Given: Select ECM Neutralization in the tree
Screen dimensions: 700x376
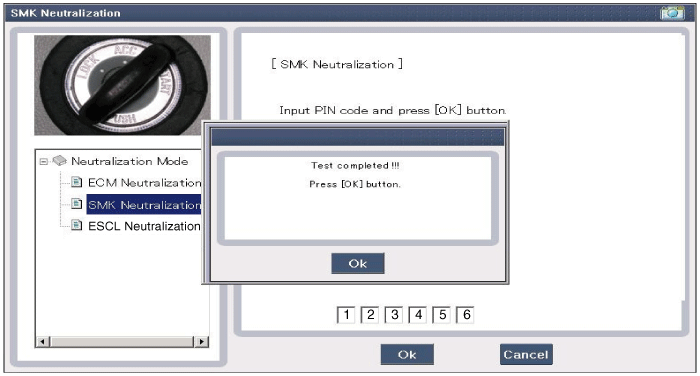Looking at the screenshot, I should (144, 183).
